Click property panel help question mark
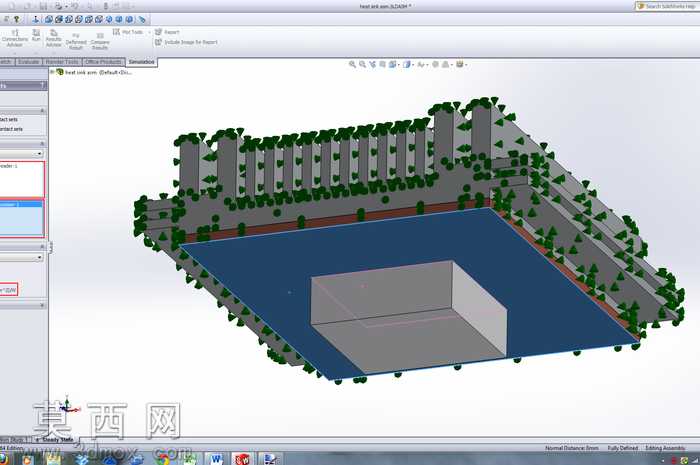Screen dimensions: 700x465 (42, 85)
